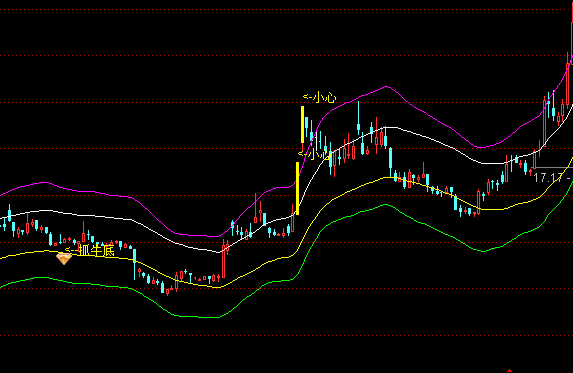Select the red candle bouncing off yellow line
This screenshot has height=373, width=573.
point(478,202)
